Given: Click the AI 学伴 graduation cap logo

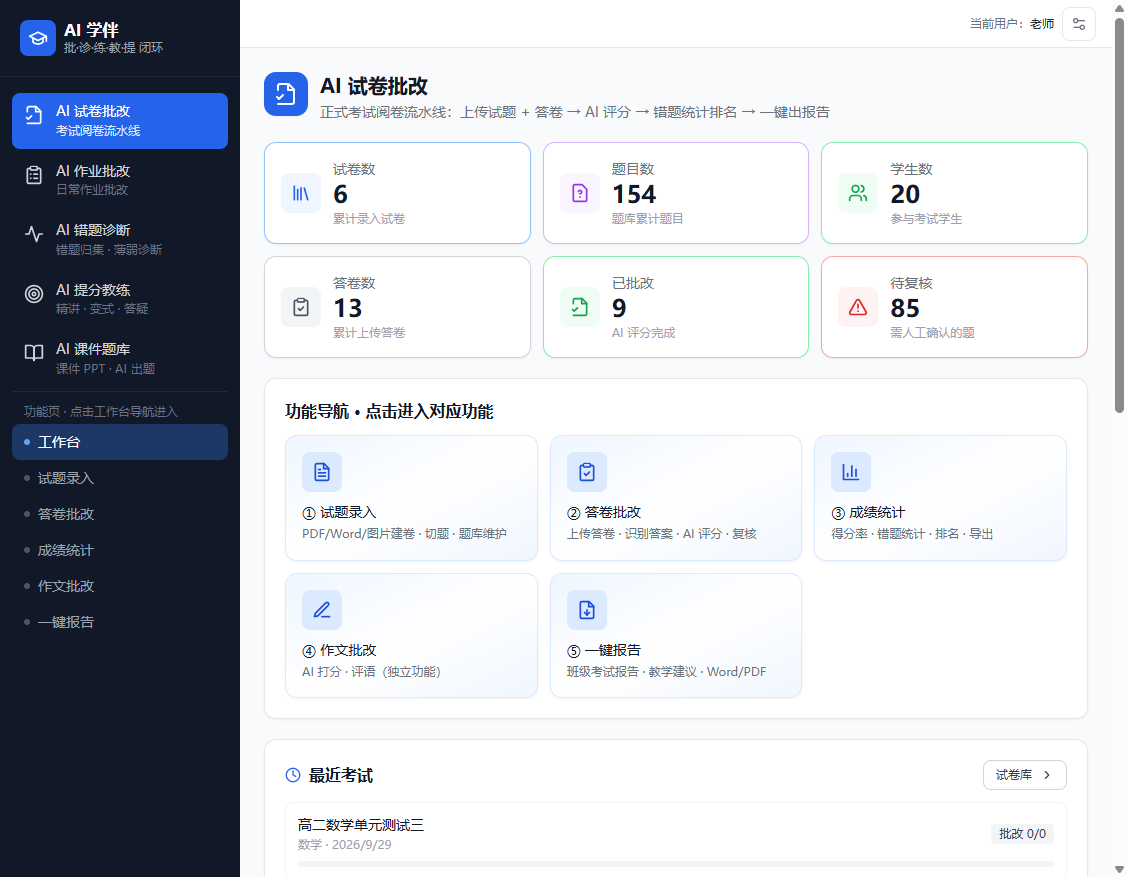Looking at the screenshot, I should 38,38.
